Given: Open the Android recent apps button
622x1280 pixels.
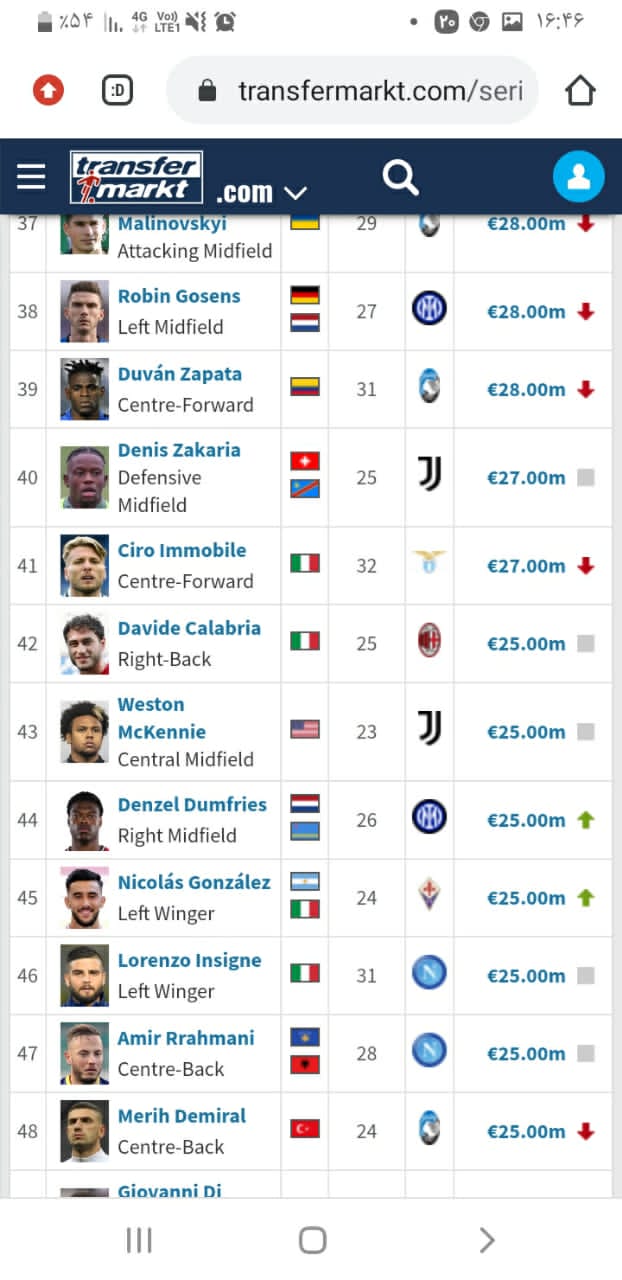Looking at the screenshot, I should 139,1241.
